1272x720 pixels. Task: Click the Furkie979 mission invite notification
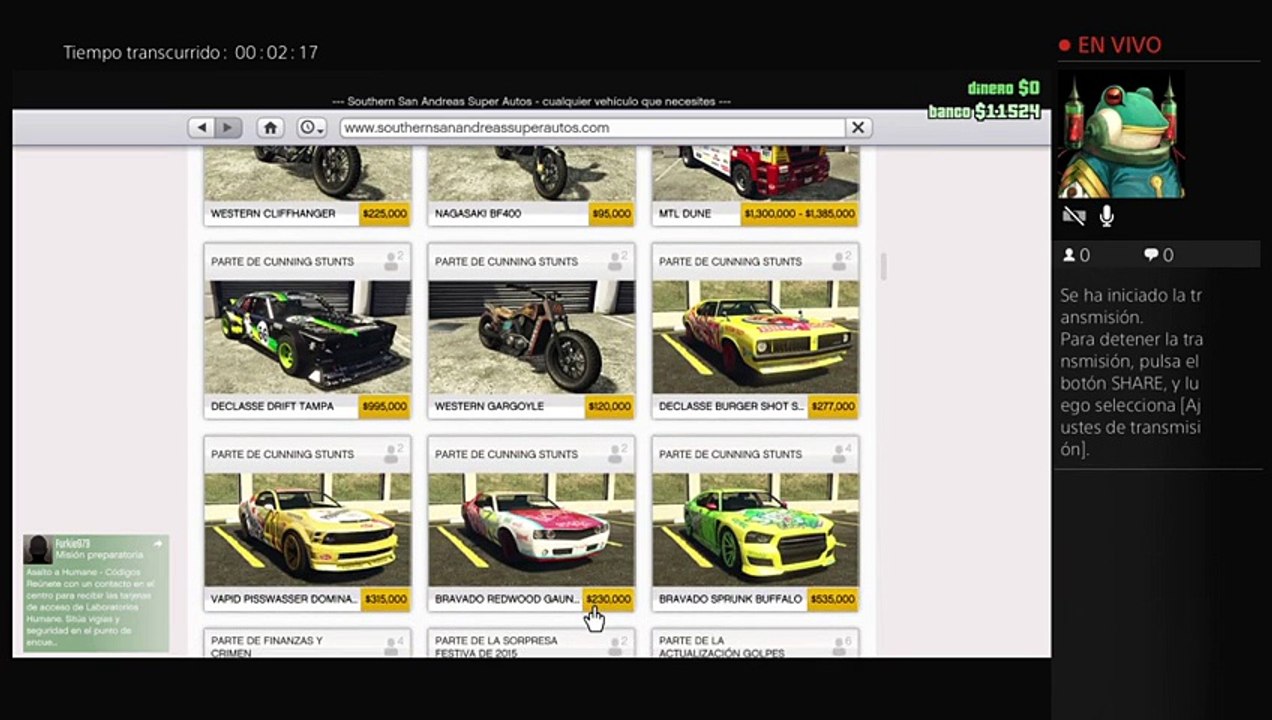pyautogui.click(x=96, y=593)
